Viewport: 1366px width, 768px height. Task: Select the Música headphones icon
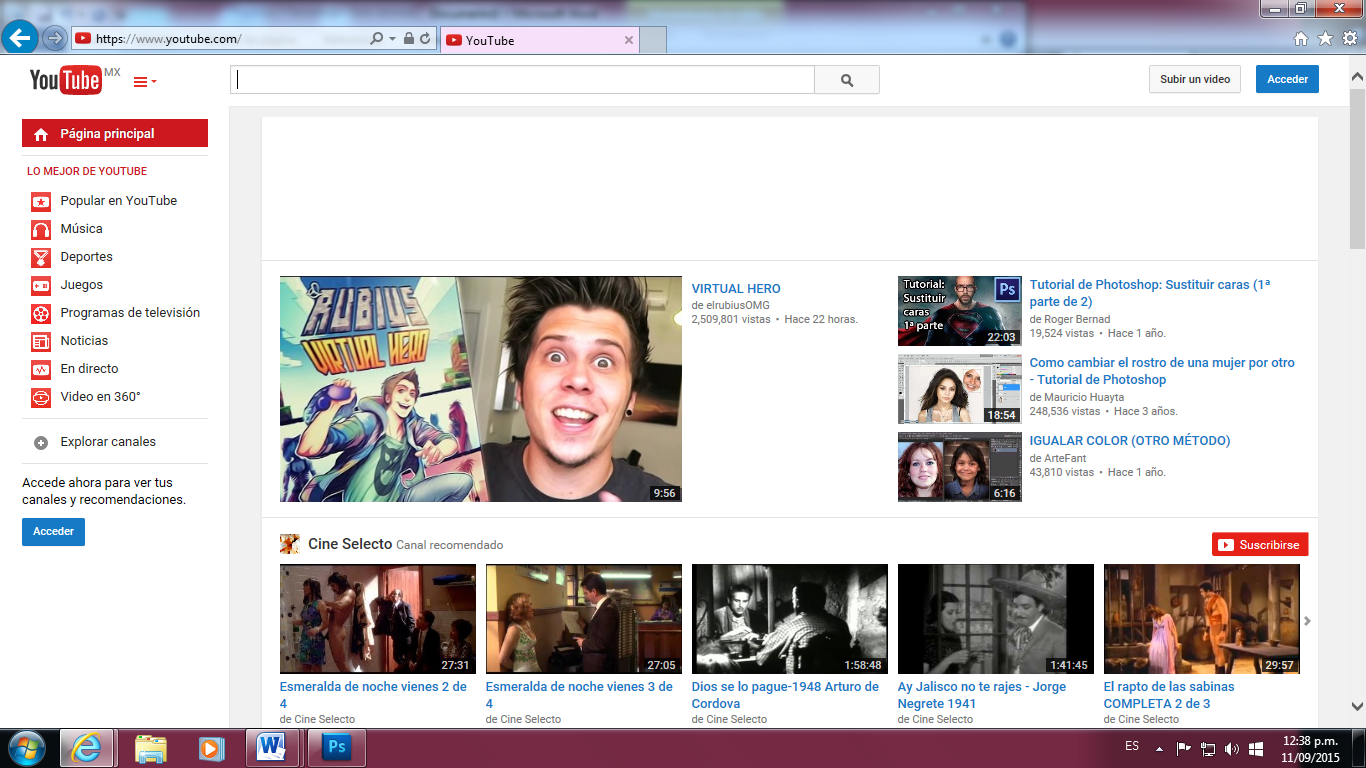[41, 229]
